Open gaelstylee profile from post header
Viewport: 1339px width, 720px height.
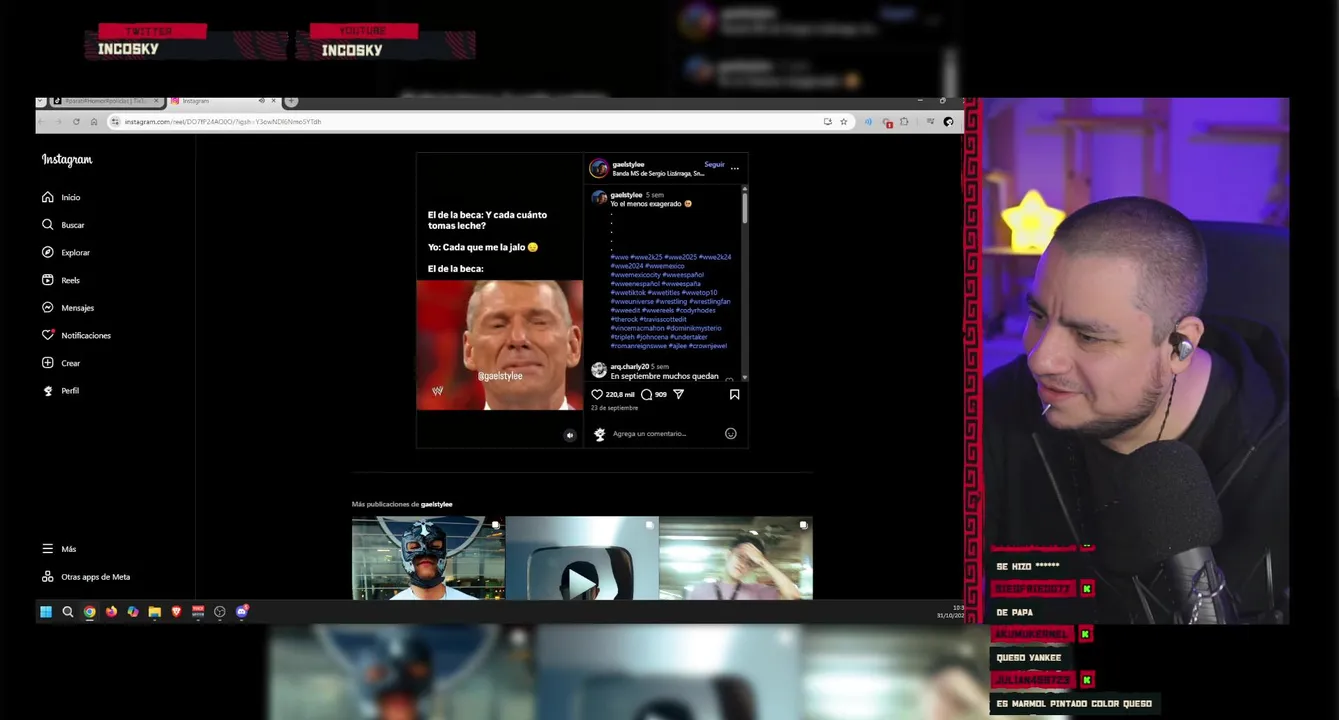click(628, 164)
